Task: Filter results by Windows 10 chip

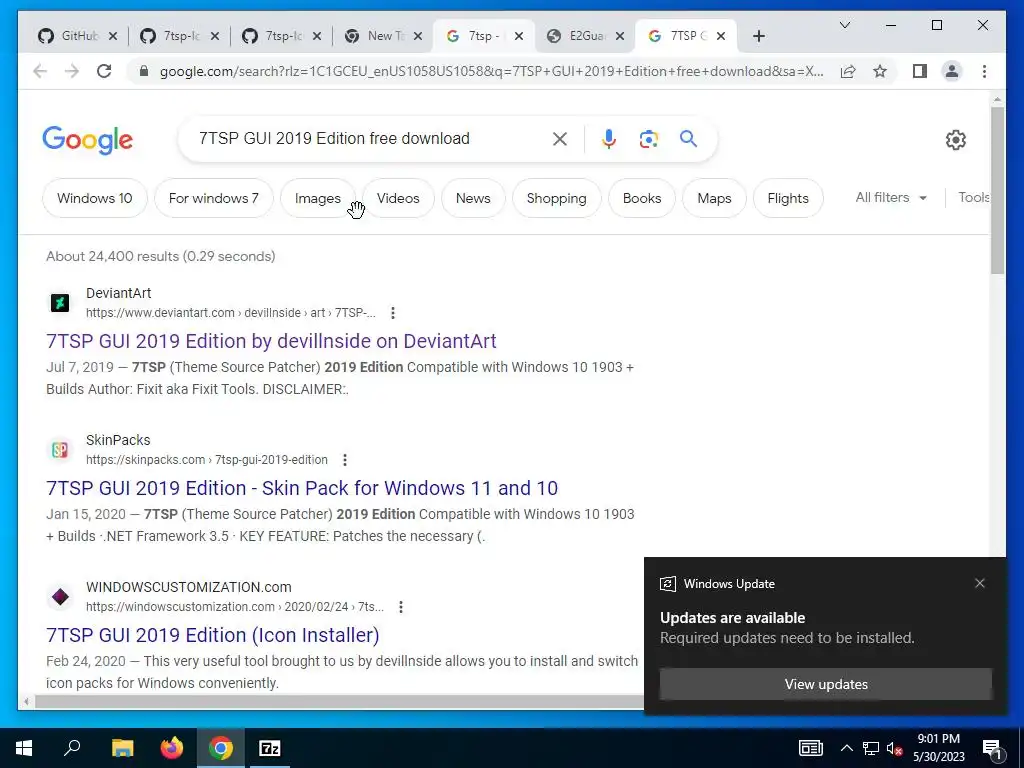Action: [x=95, y=198]
